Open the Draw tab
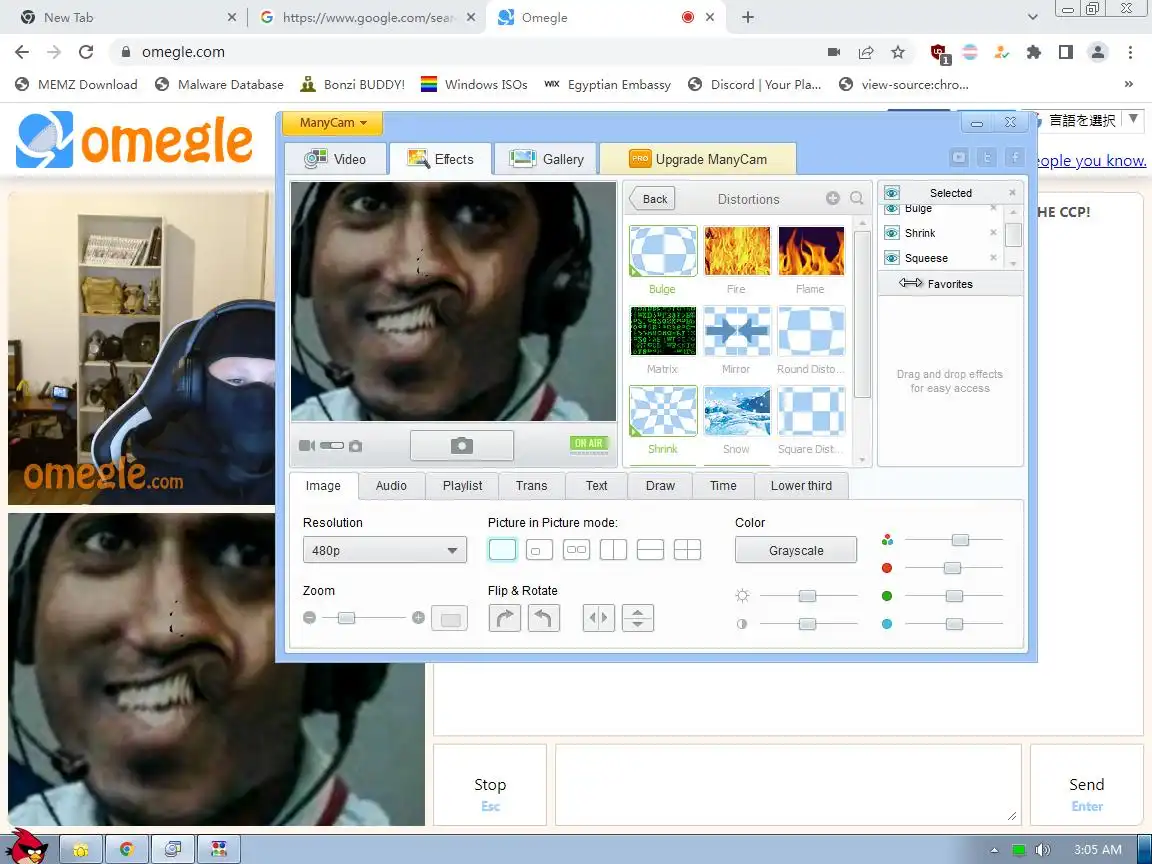The height and width of the screenshot is (864, 1152). [x=660, y=486]
